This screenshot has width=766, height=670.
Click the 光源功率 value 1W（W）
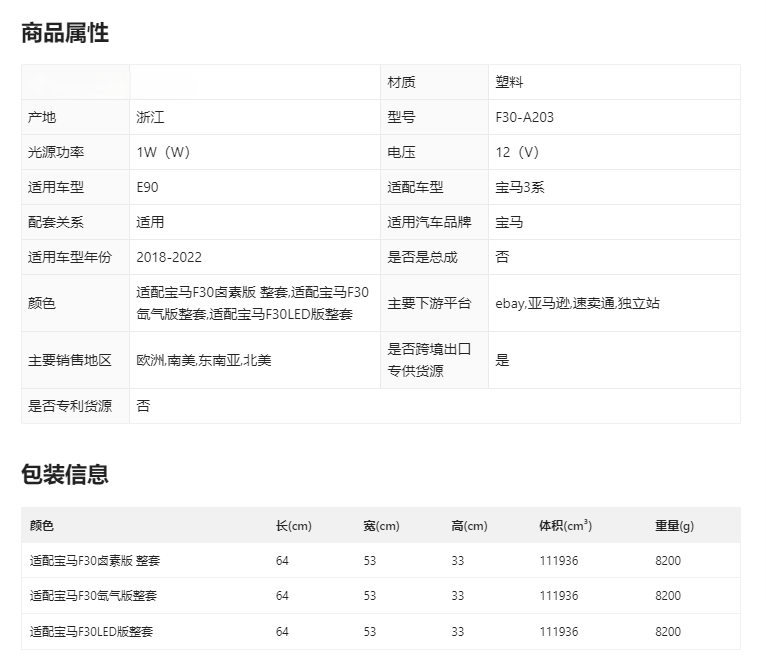pyautogui.click(x=163, y=152)
